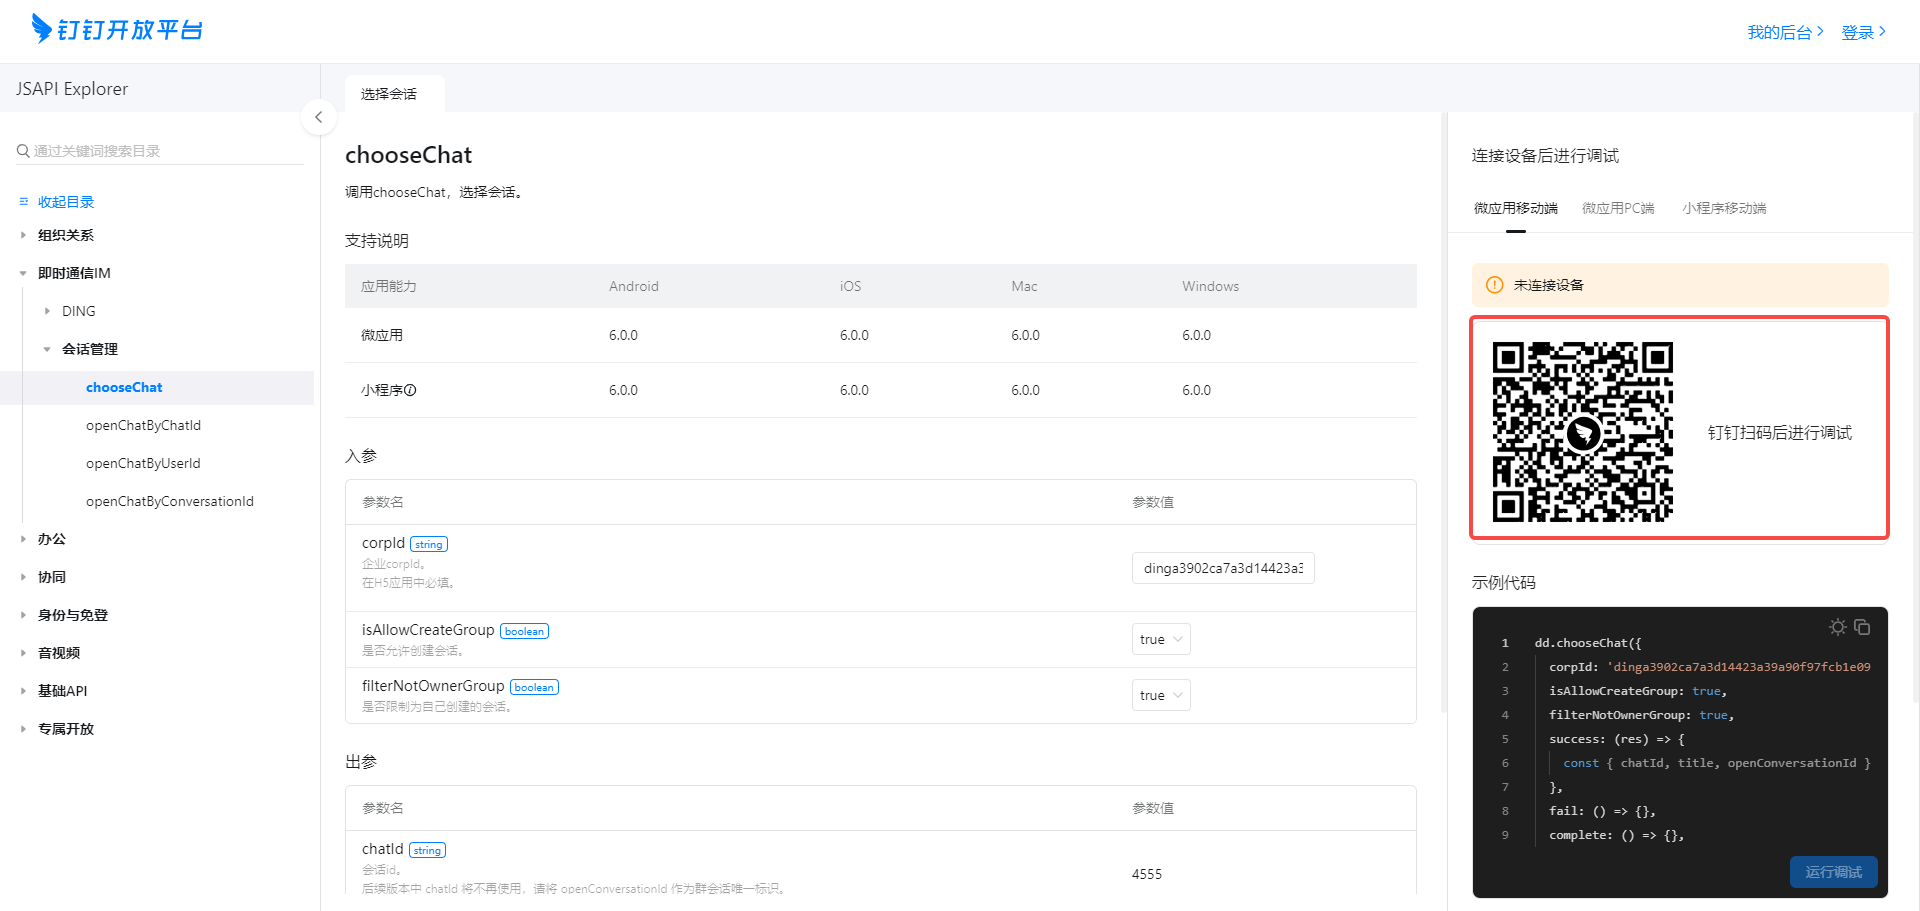
Task: Click the info icon next to 小程序
Action: 410,390
